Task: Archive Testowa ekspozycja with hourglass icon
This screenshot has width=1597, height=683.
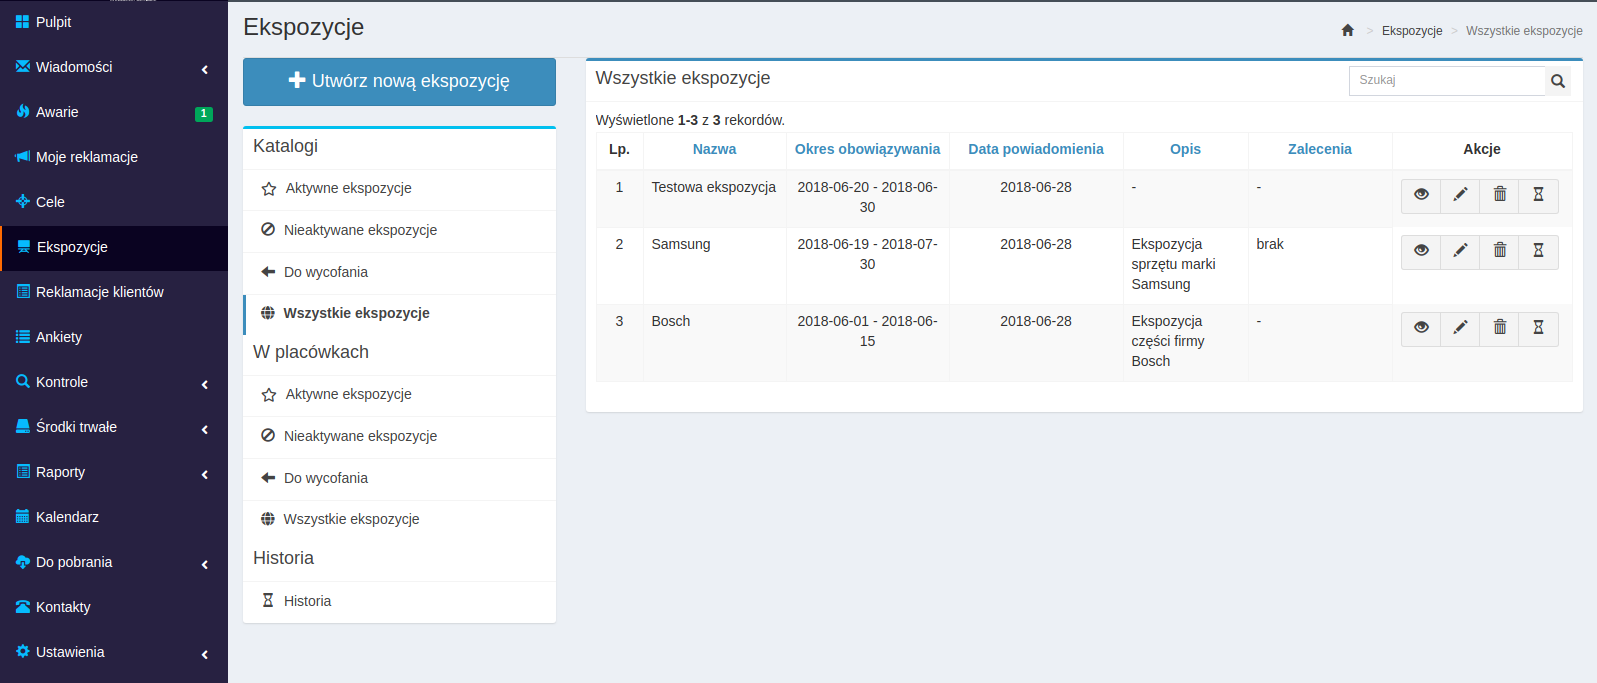Action: coord(1538,195)
